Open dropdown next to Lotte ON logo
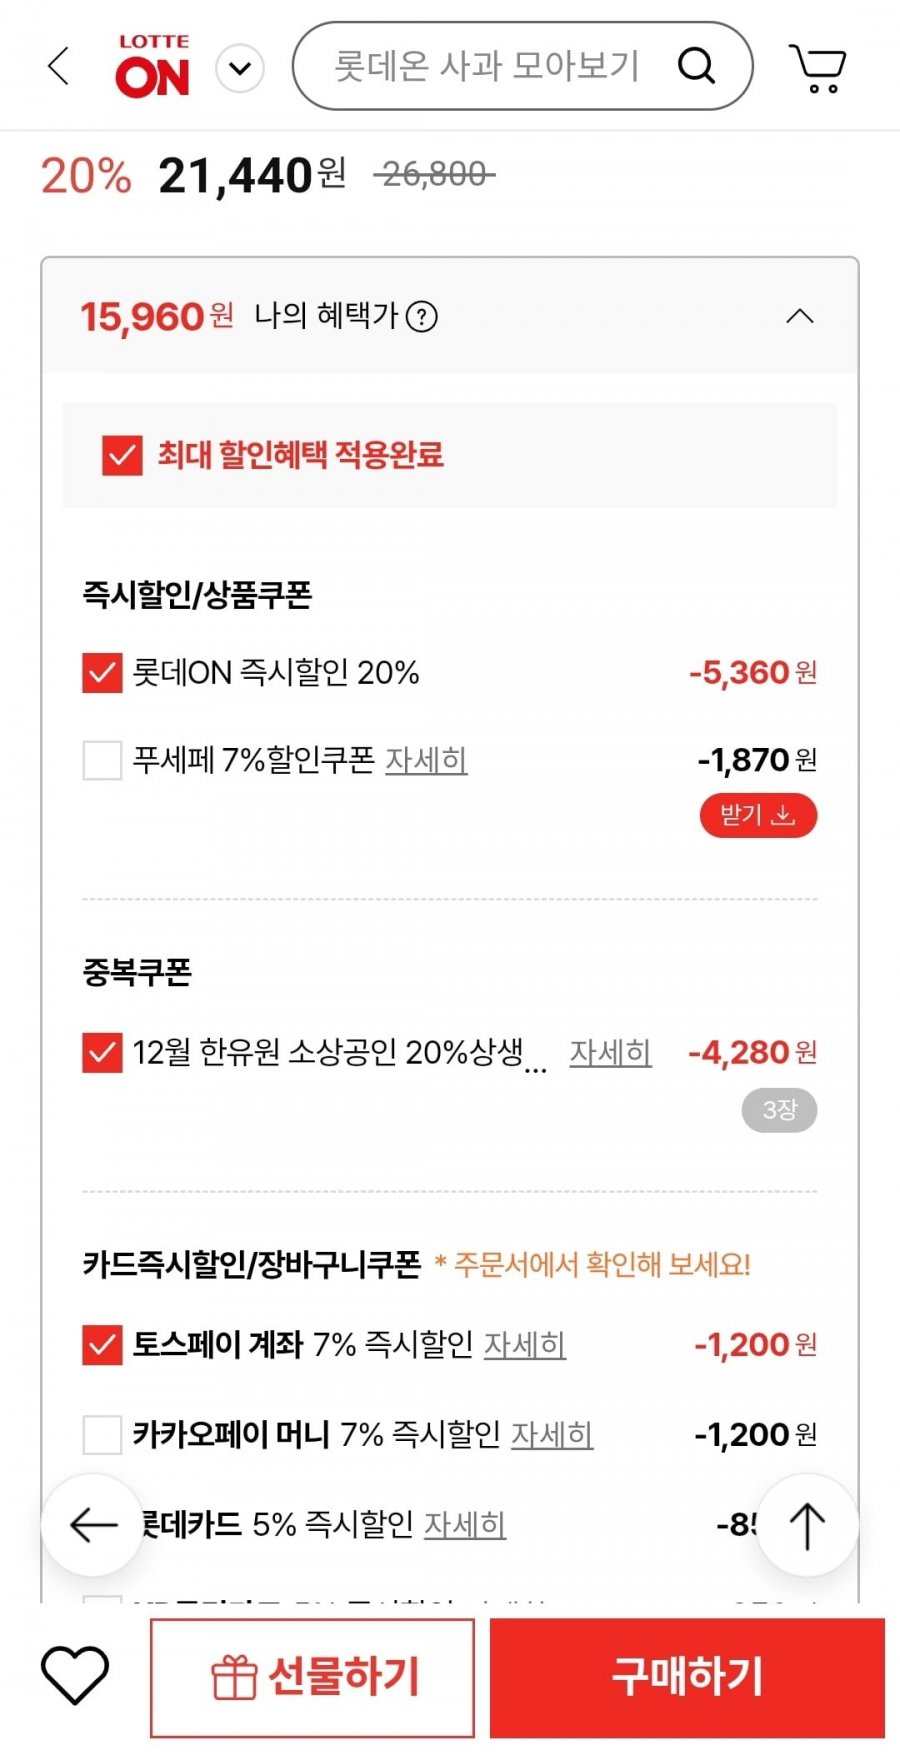 click(x=240, y=68)
